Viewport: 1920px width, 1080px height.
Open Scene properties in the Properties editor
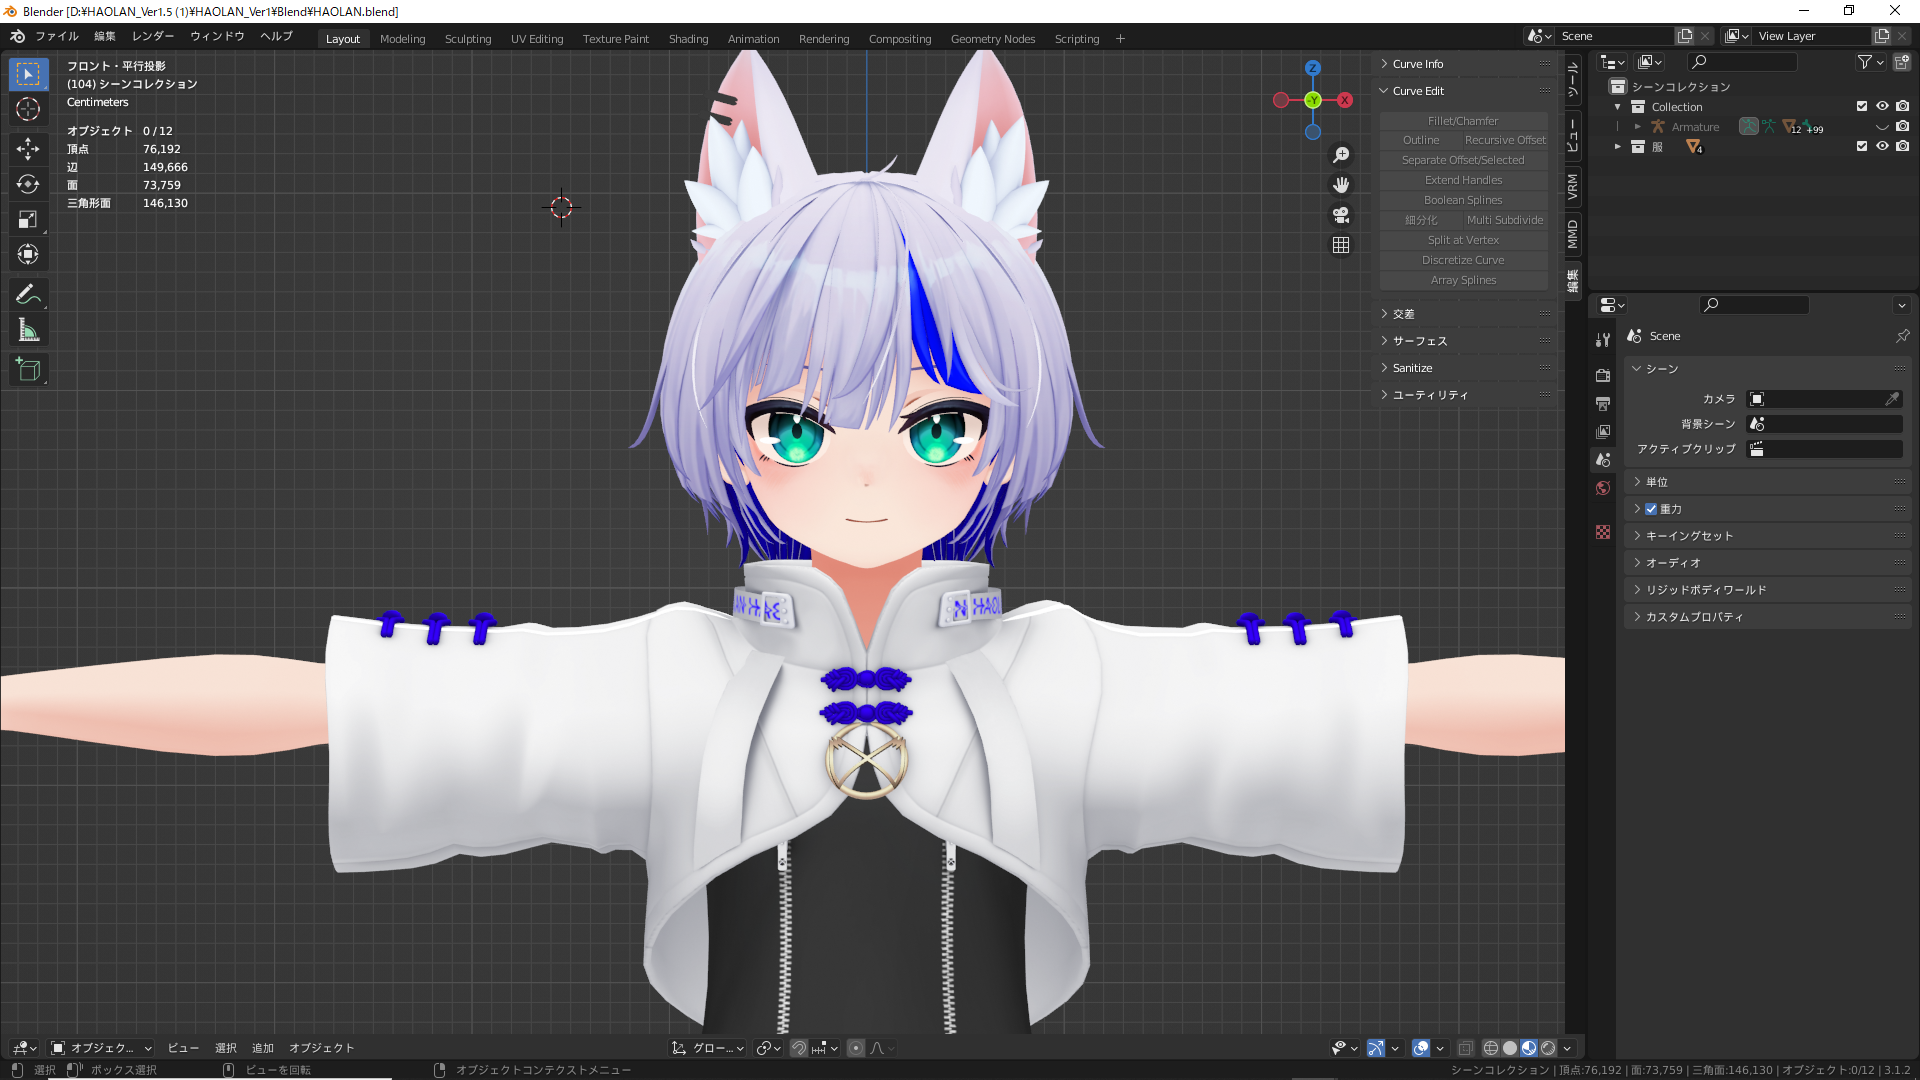tap(1603, 459)
